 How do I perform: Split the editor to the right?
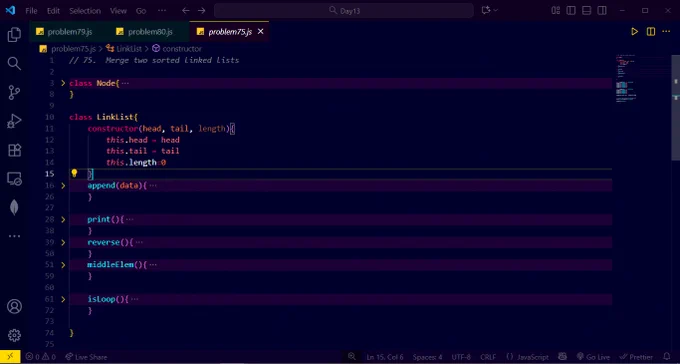(x=651, y=31)
